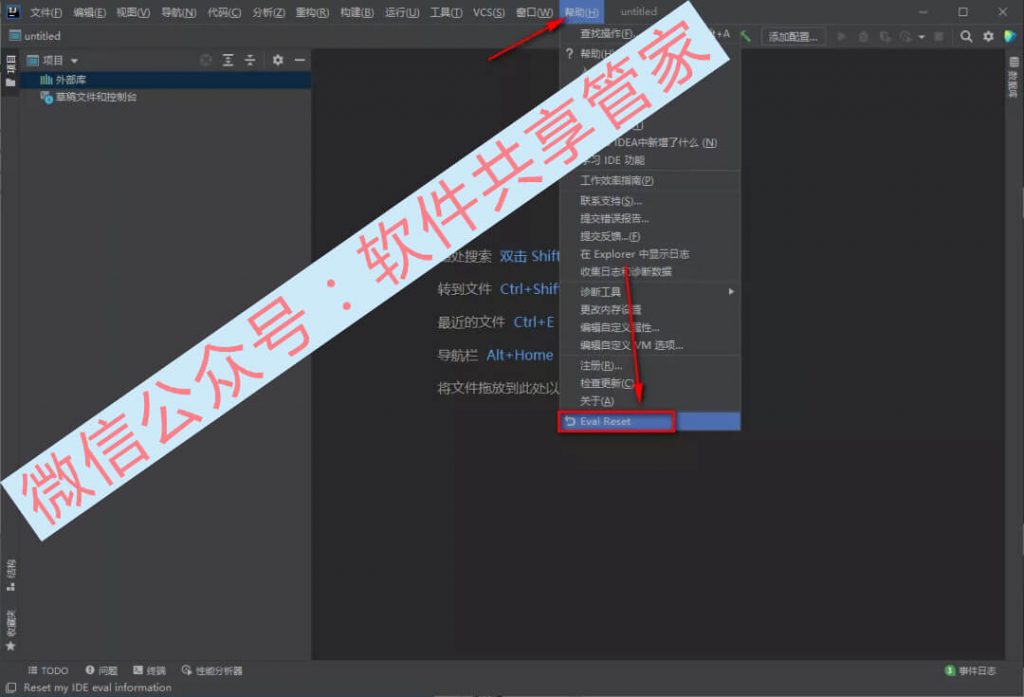The height and width of the screenshot is (697, 1024).
Task: Choose Productivity Guide (工作效率指南) item
Action: click(649, 181)
